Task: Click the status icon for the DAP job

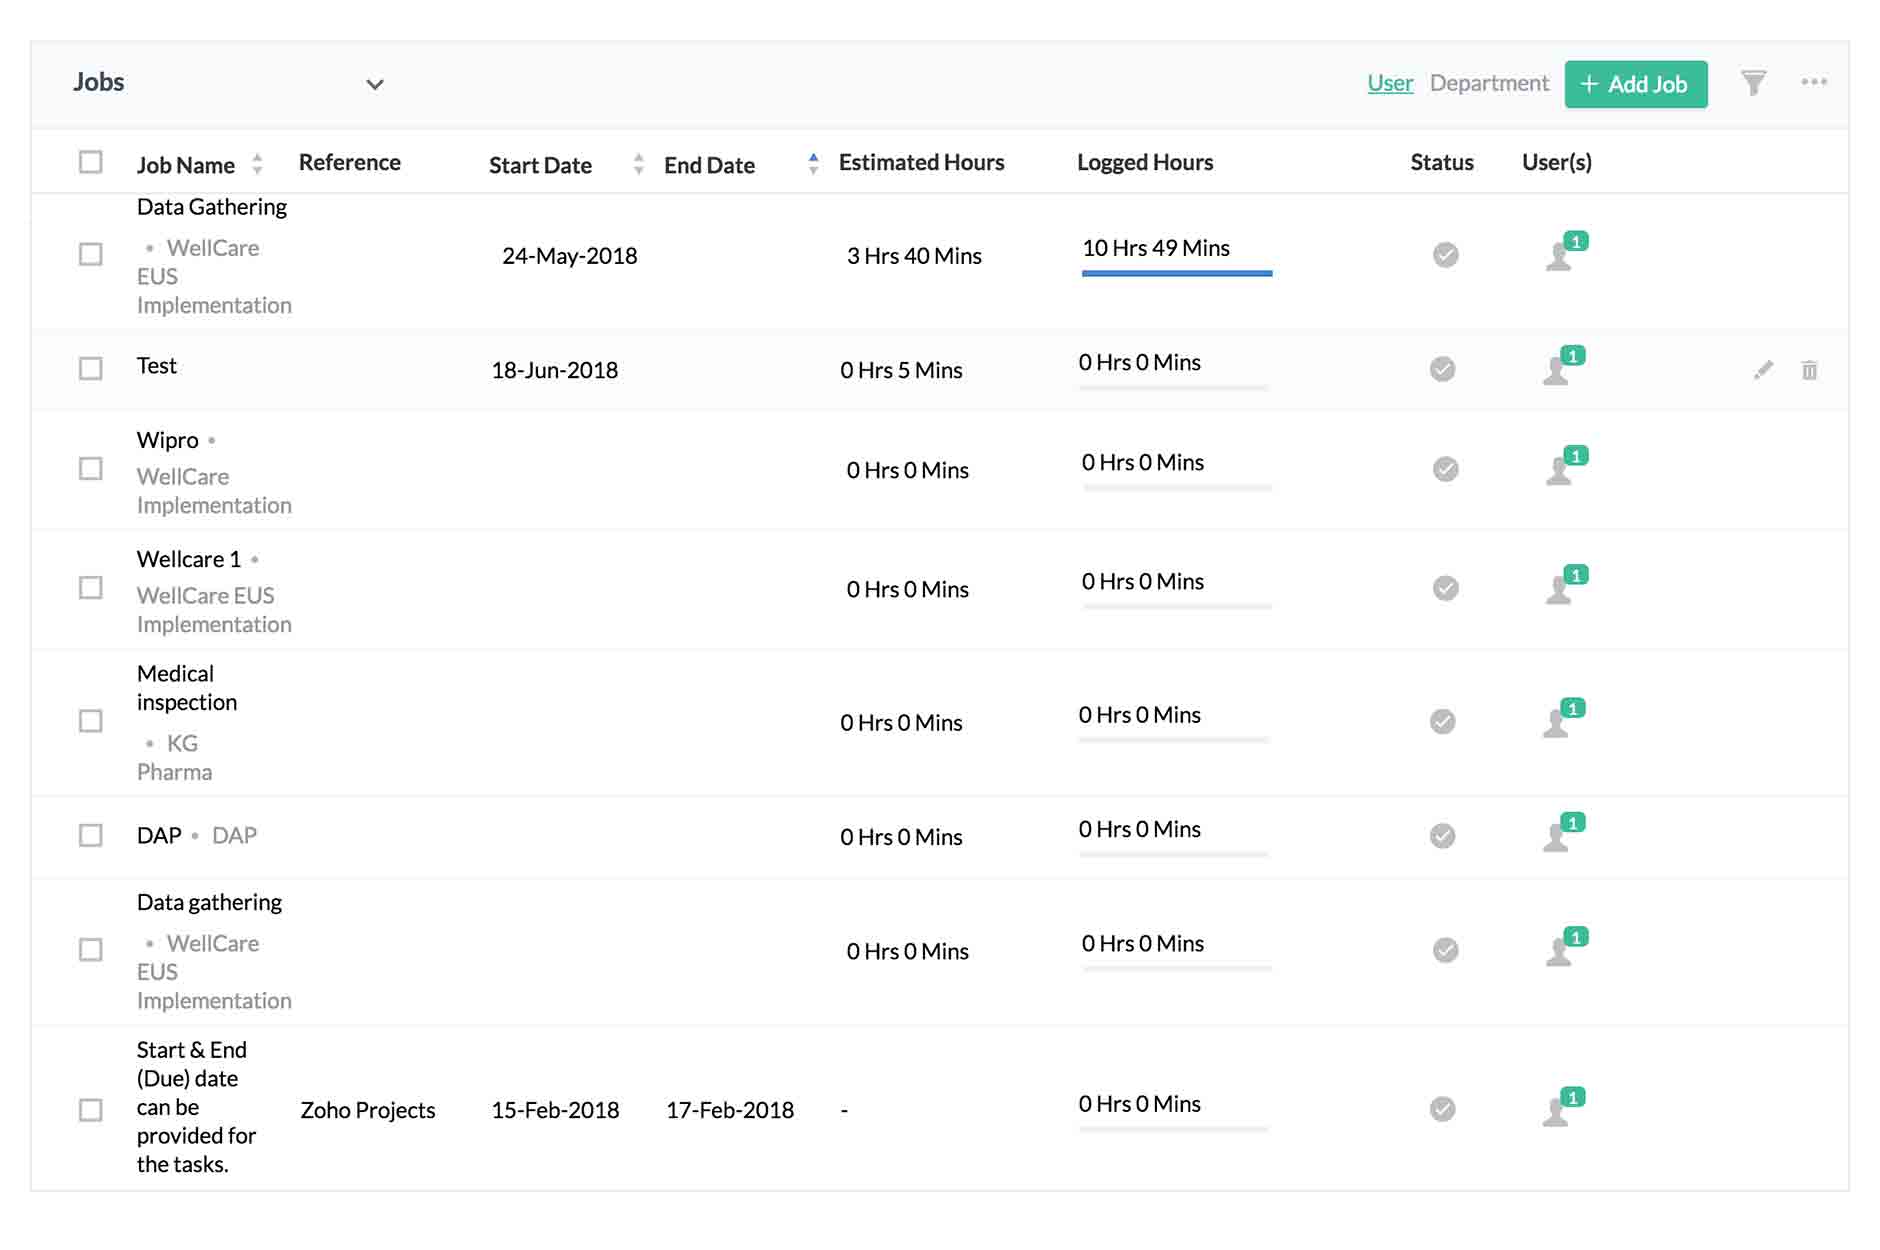Action: coord(1444,836)
